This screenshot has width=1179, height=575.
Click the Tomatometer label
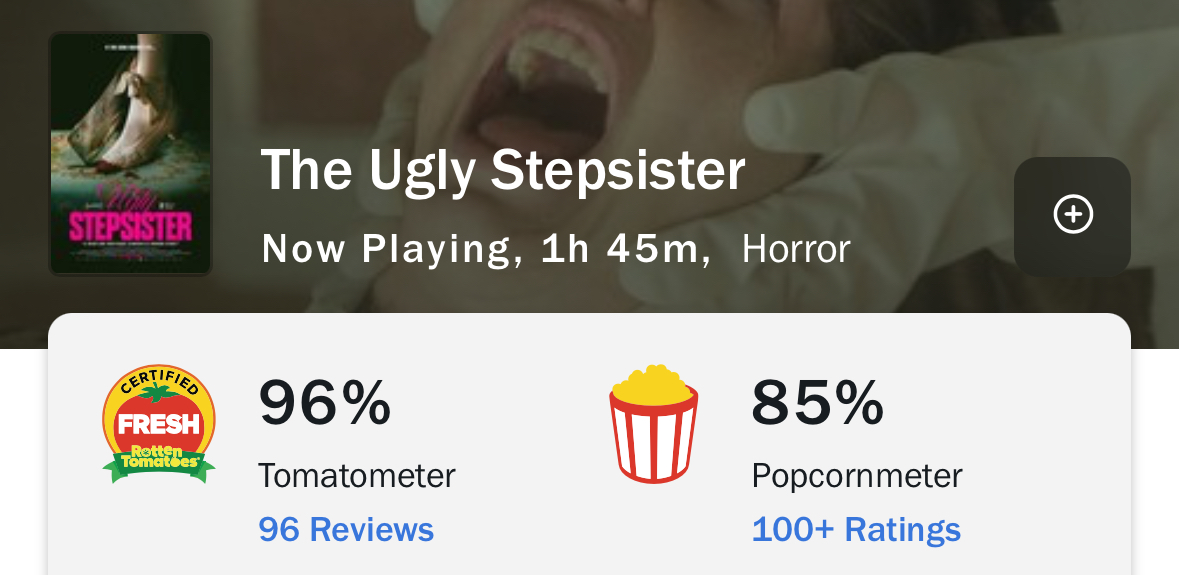coord(357,475)
